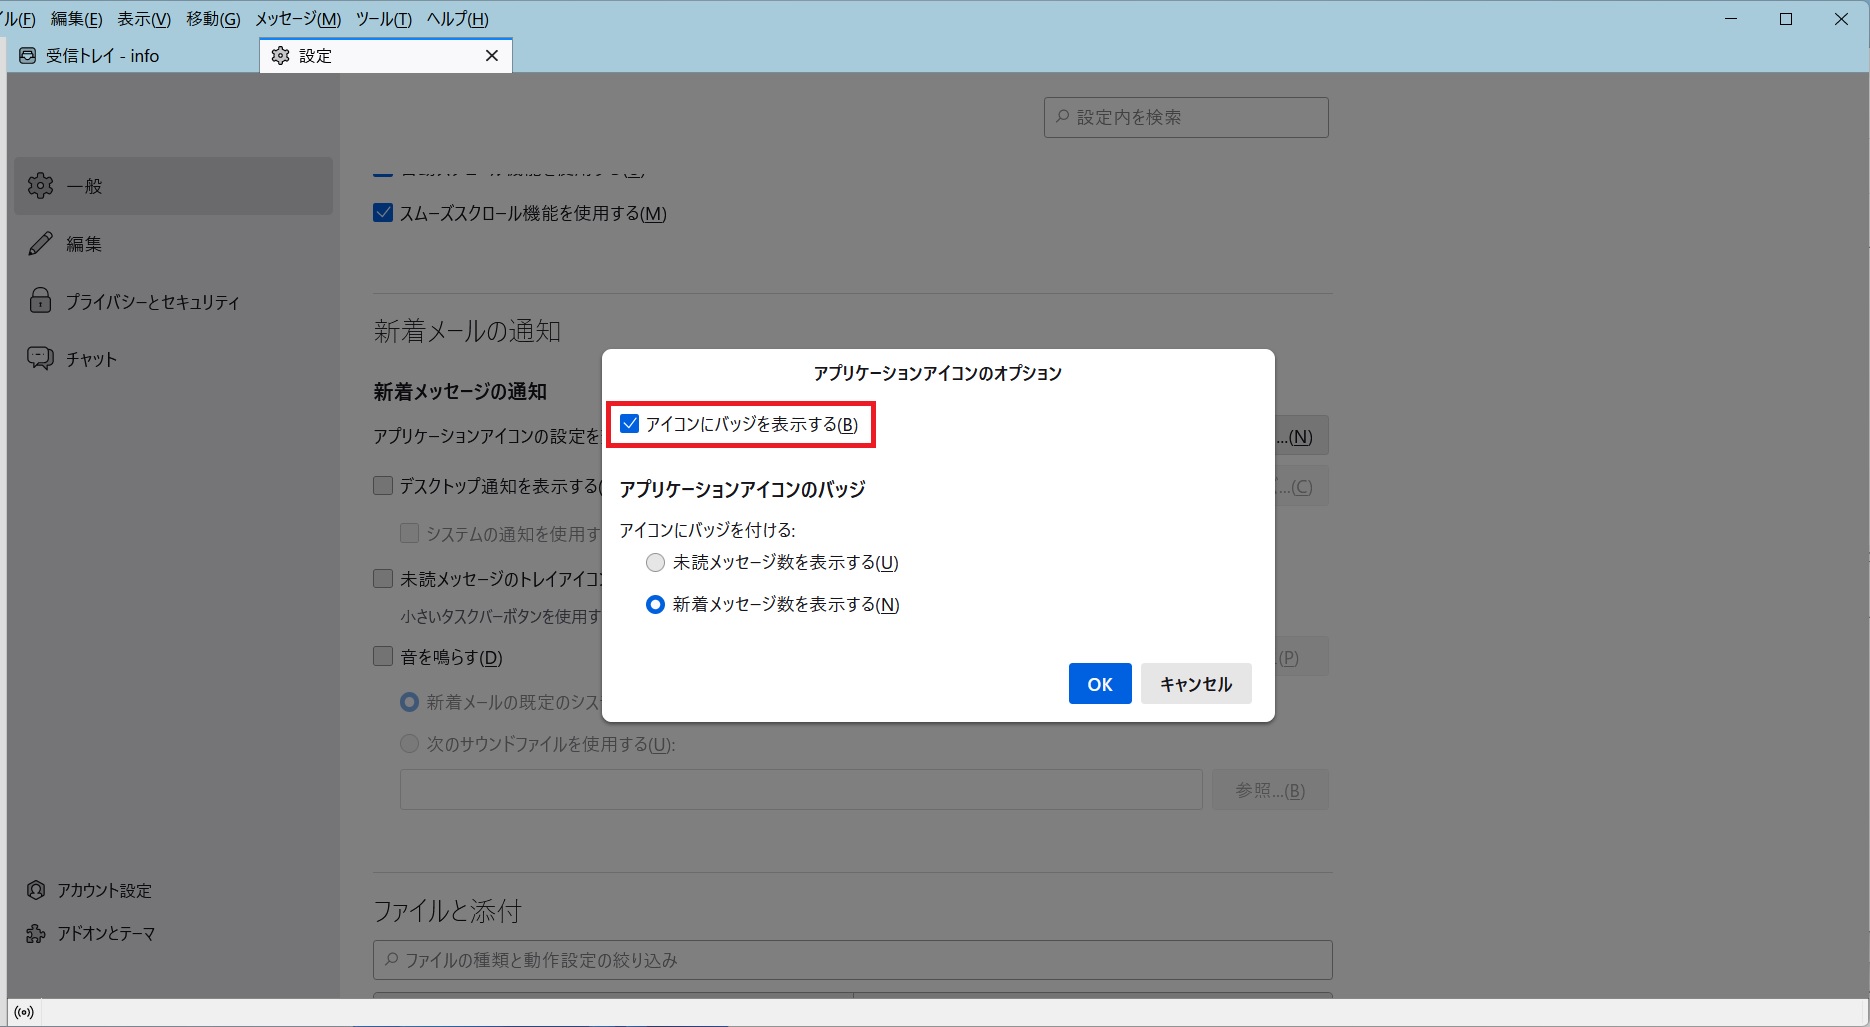Close the 設定 tab
The image size is (1870, 1027).
point(492,56)
